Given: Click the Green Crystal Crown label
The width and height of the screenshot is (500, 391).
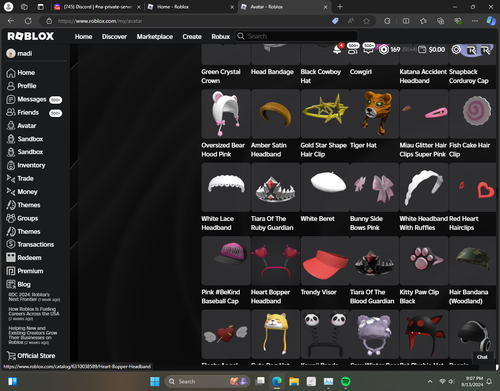Looking at the screenshot, I should click(221, 76).
